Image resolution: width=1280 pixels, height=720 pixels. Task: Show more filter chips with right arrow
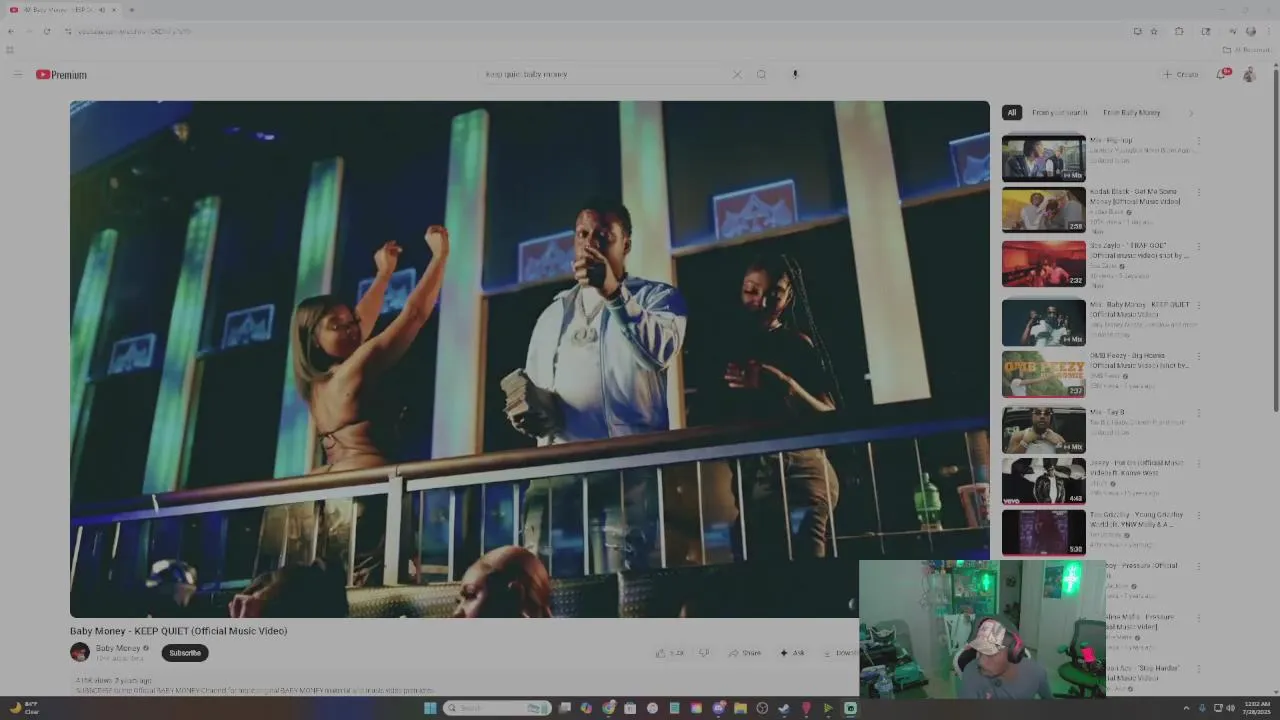[x=1190, y=113]
